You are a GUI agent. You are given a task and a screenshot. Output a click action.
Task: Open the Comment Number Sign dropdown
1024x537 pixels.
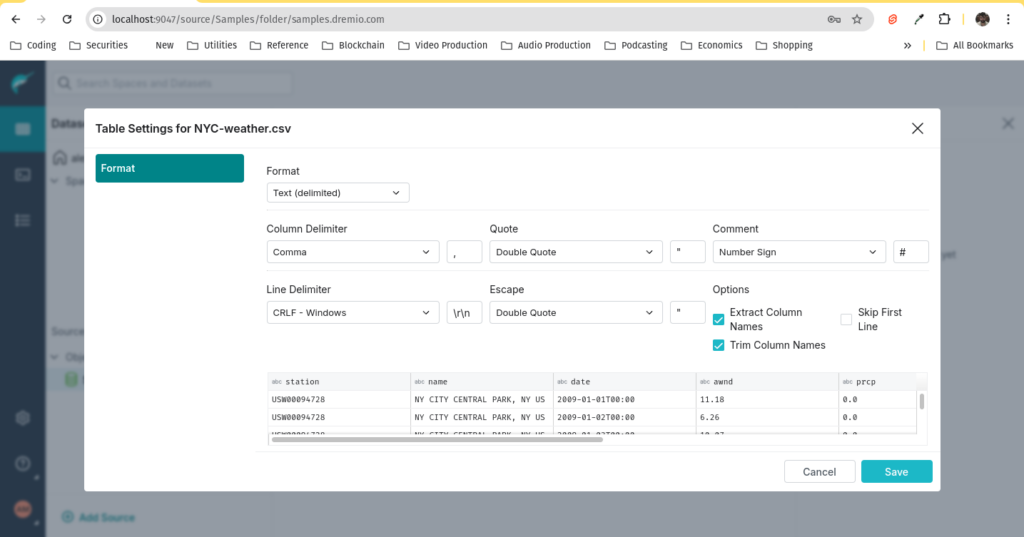pyautogui.click(x=799, y=252)
